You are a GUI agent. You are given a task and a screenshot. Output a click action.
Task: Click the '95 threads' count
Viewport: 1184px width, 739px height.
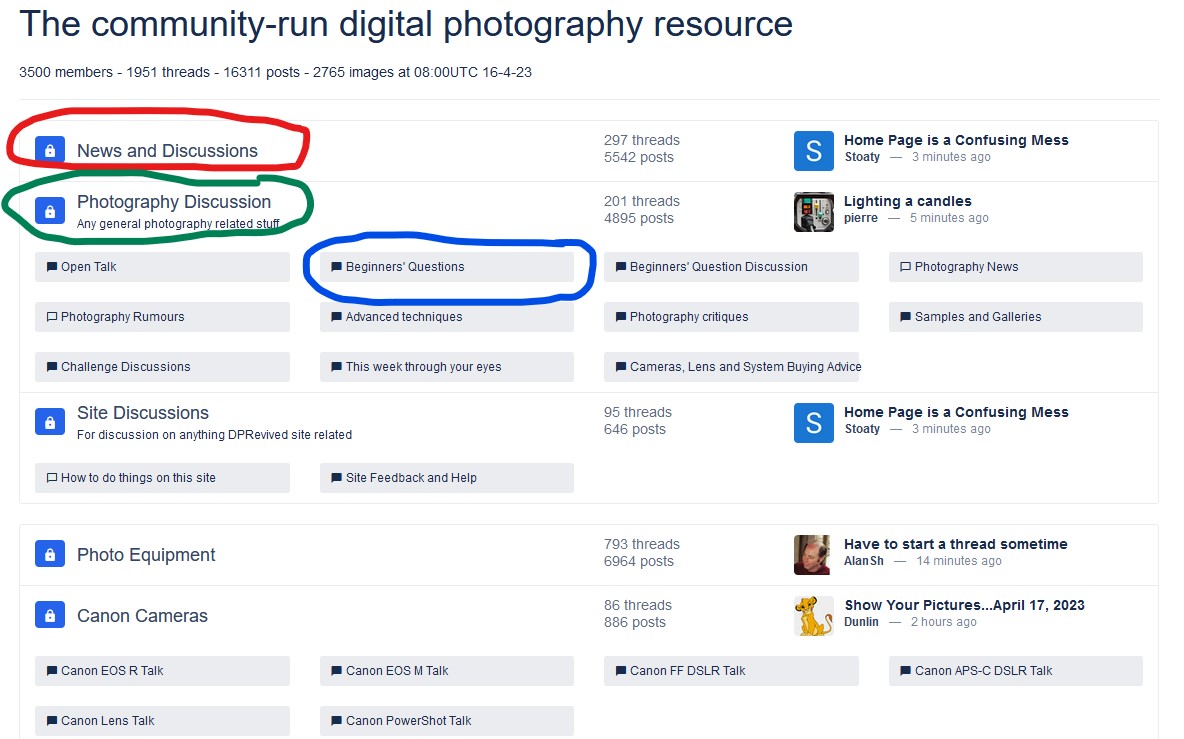(638, 412)
